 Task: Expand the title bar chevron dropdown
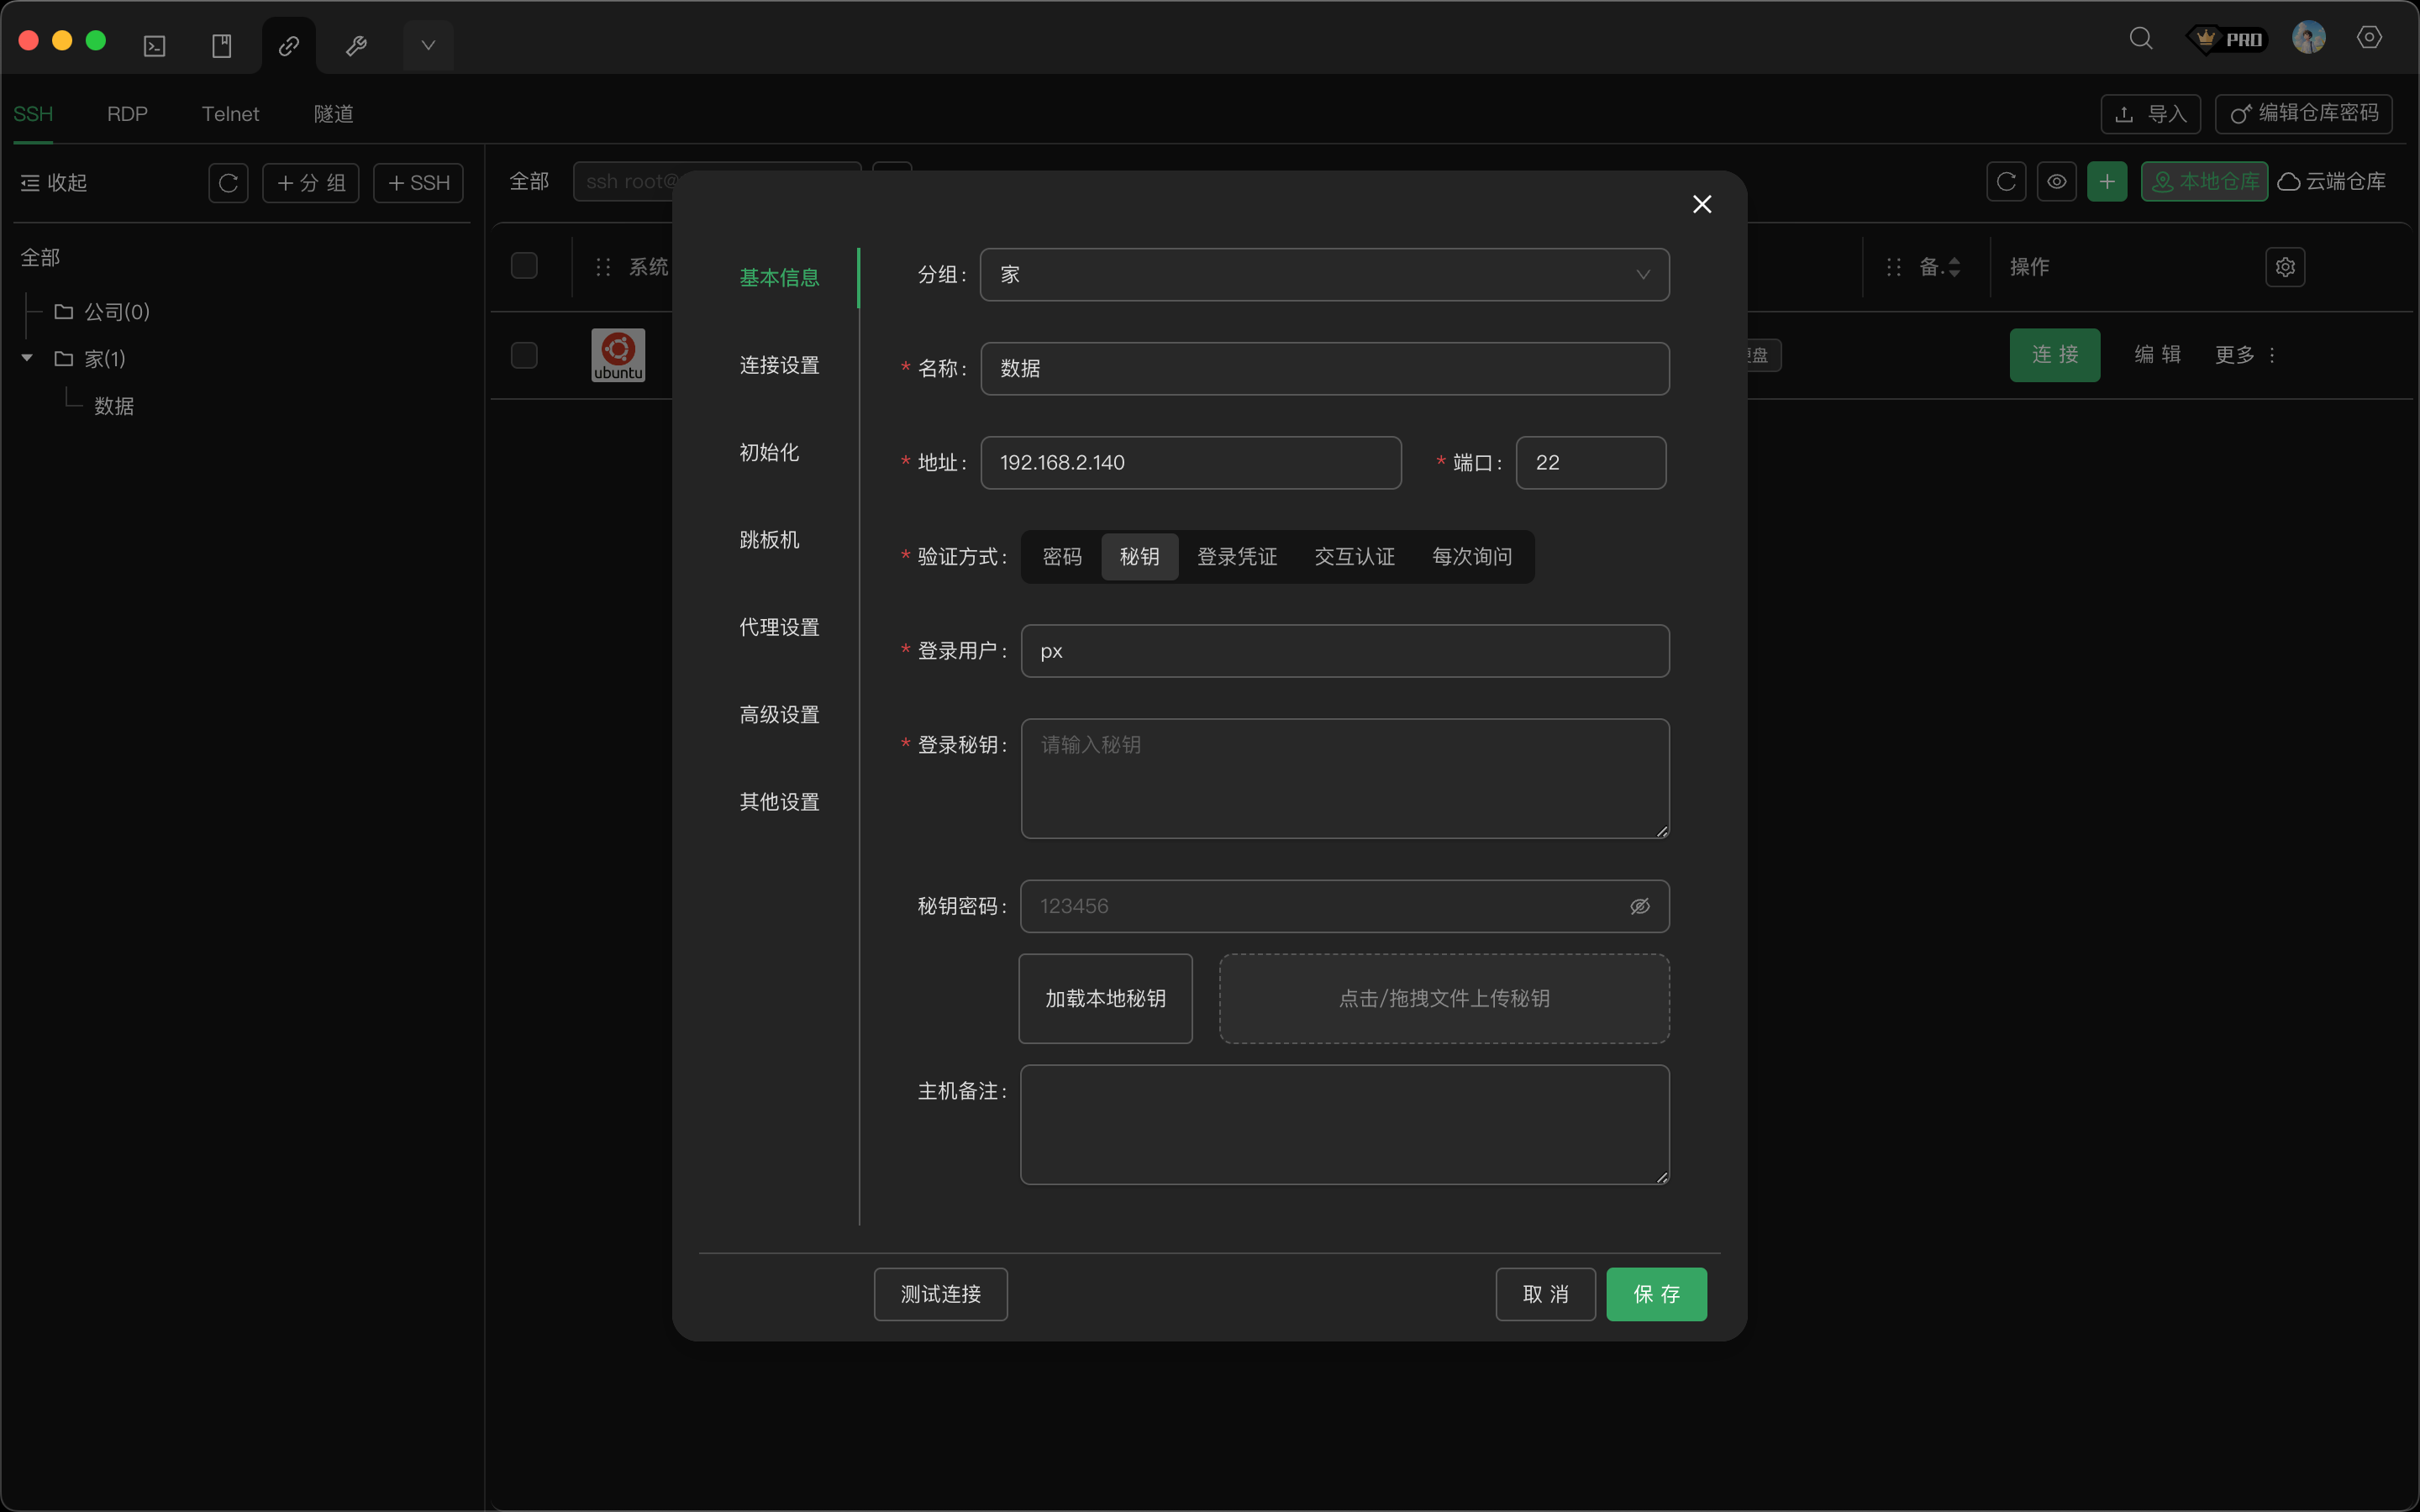point(428,46)
